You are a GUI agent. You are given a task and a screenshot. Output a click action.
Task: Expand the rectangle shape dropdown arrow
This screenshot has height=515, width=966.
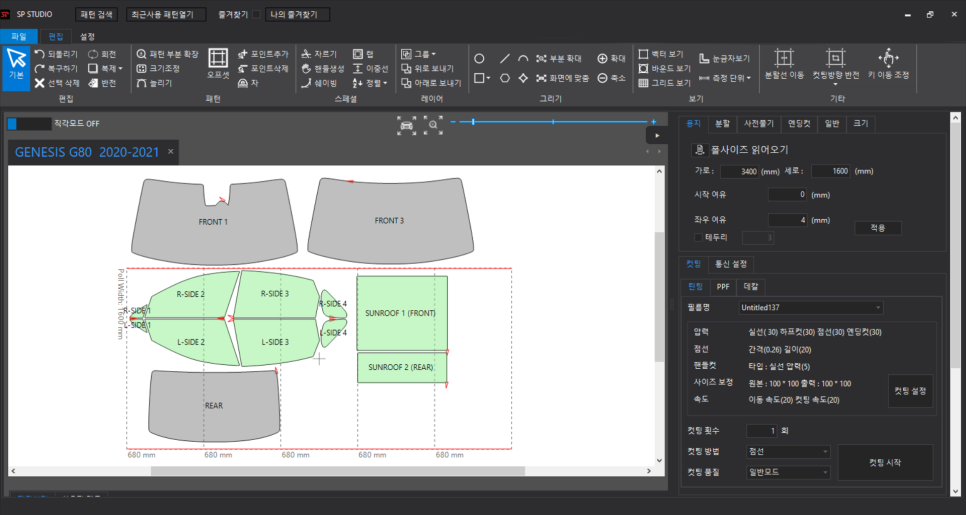(489, 78)
